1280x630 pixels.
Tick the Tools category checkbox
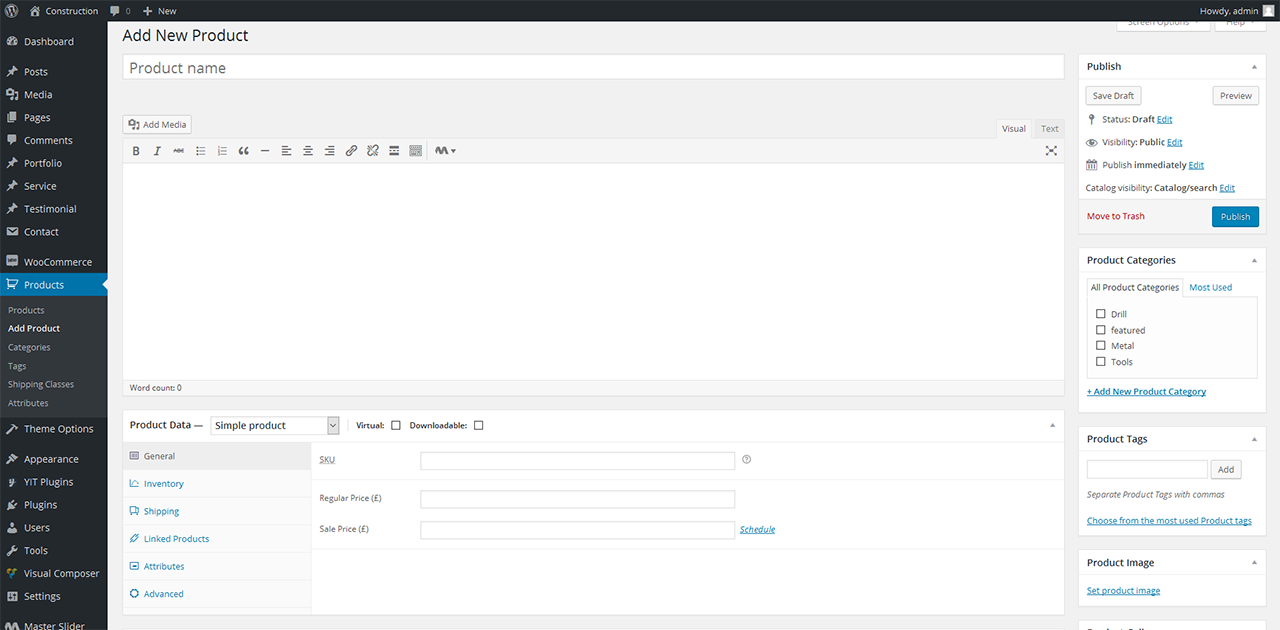pos(1101,362)
